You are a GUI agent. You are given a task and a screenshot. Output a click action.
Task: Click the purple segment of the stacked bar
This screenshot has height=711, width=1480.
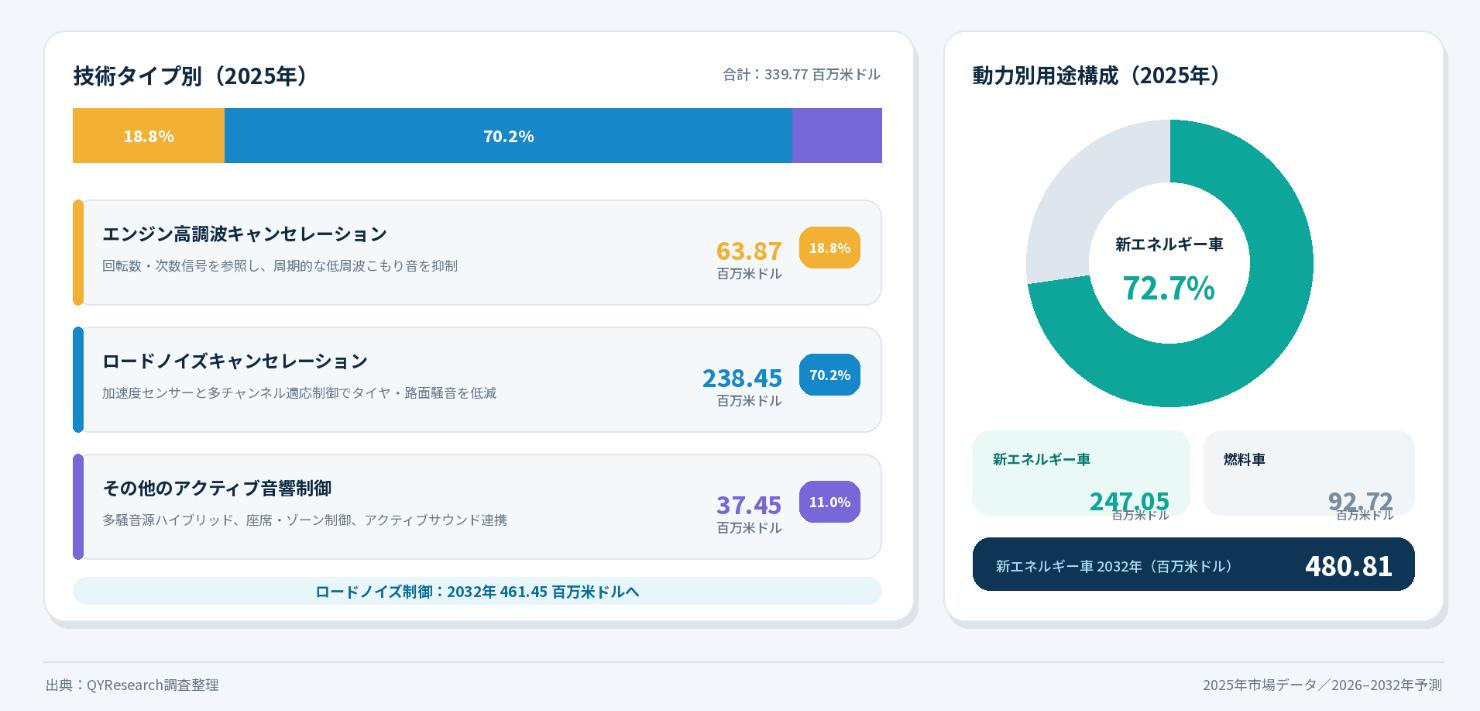[x=837, y=135]
